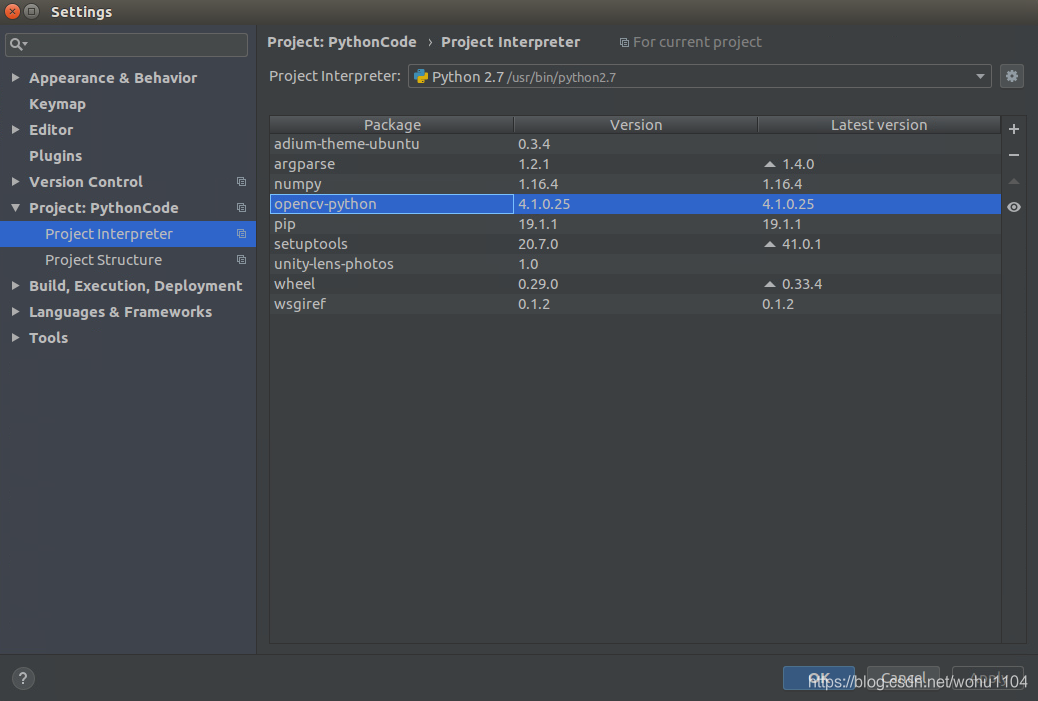Click the interpreter settings gear icon

click(x=1012, y=77)
